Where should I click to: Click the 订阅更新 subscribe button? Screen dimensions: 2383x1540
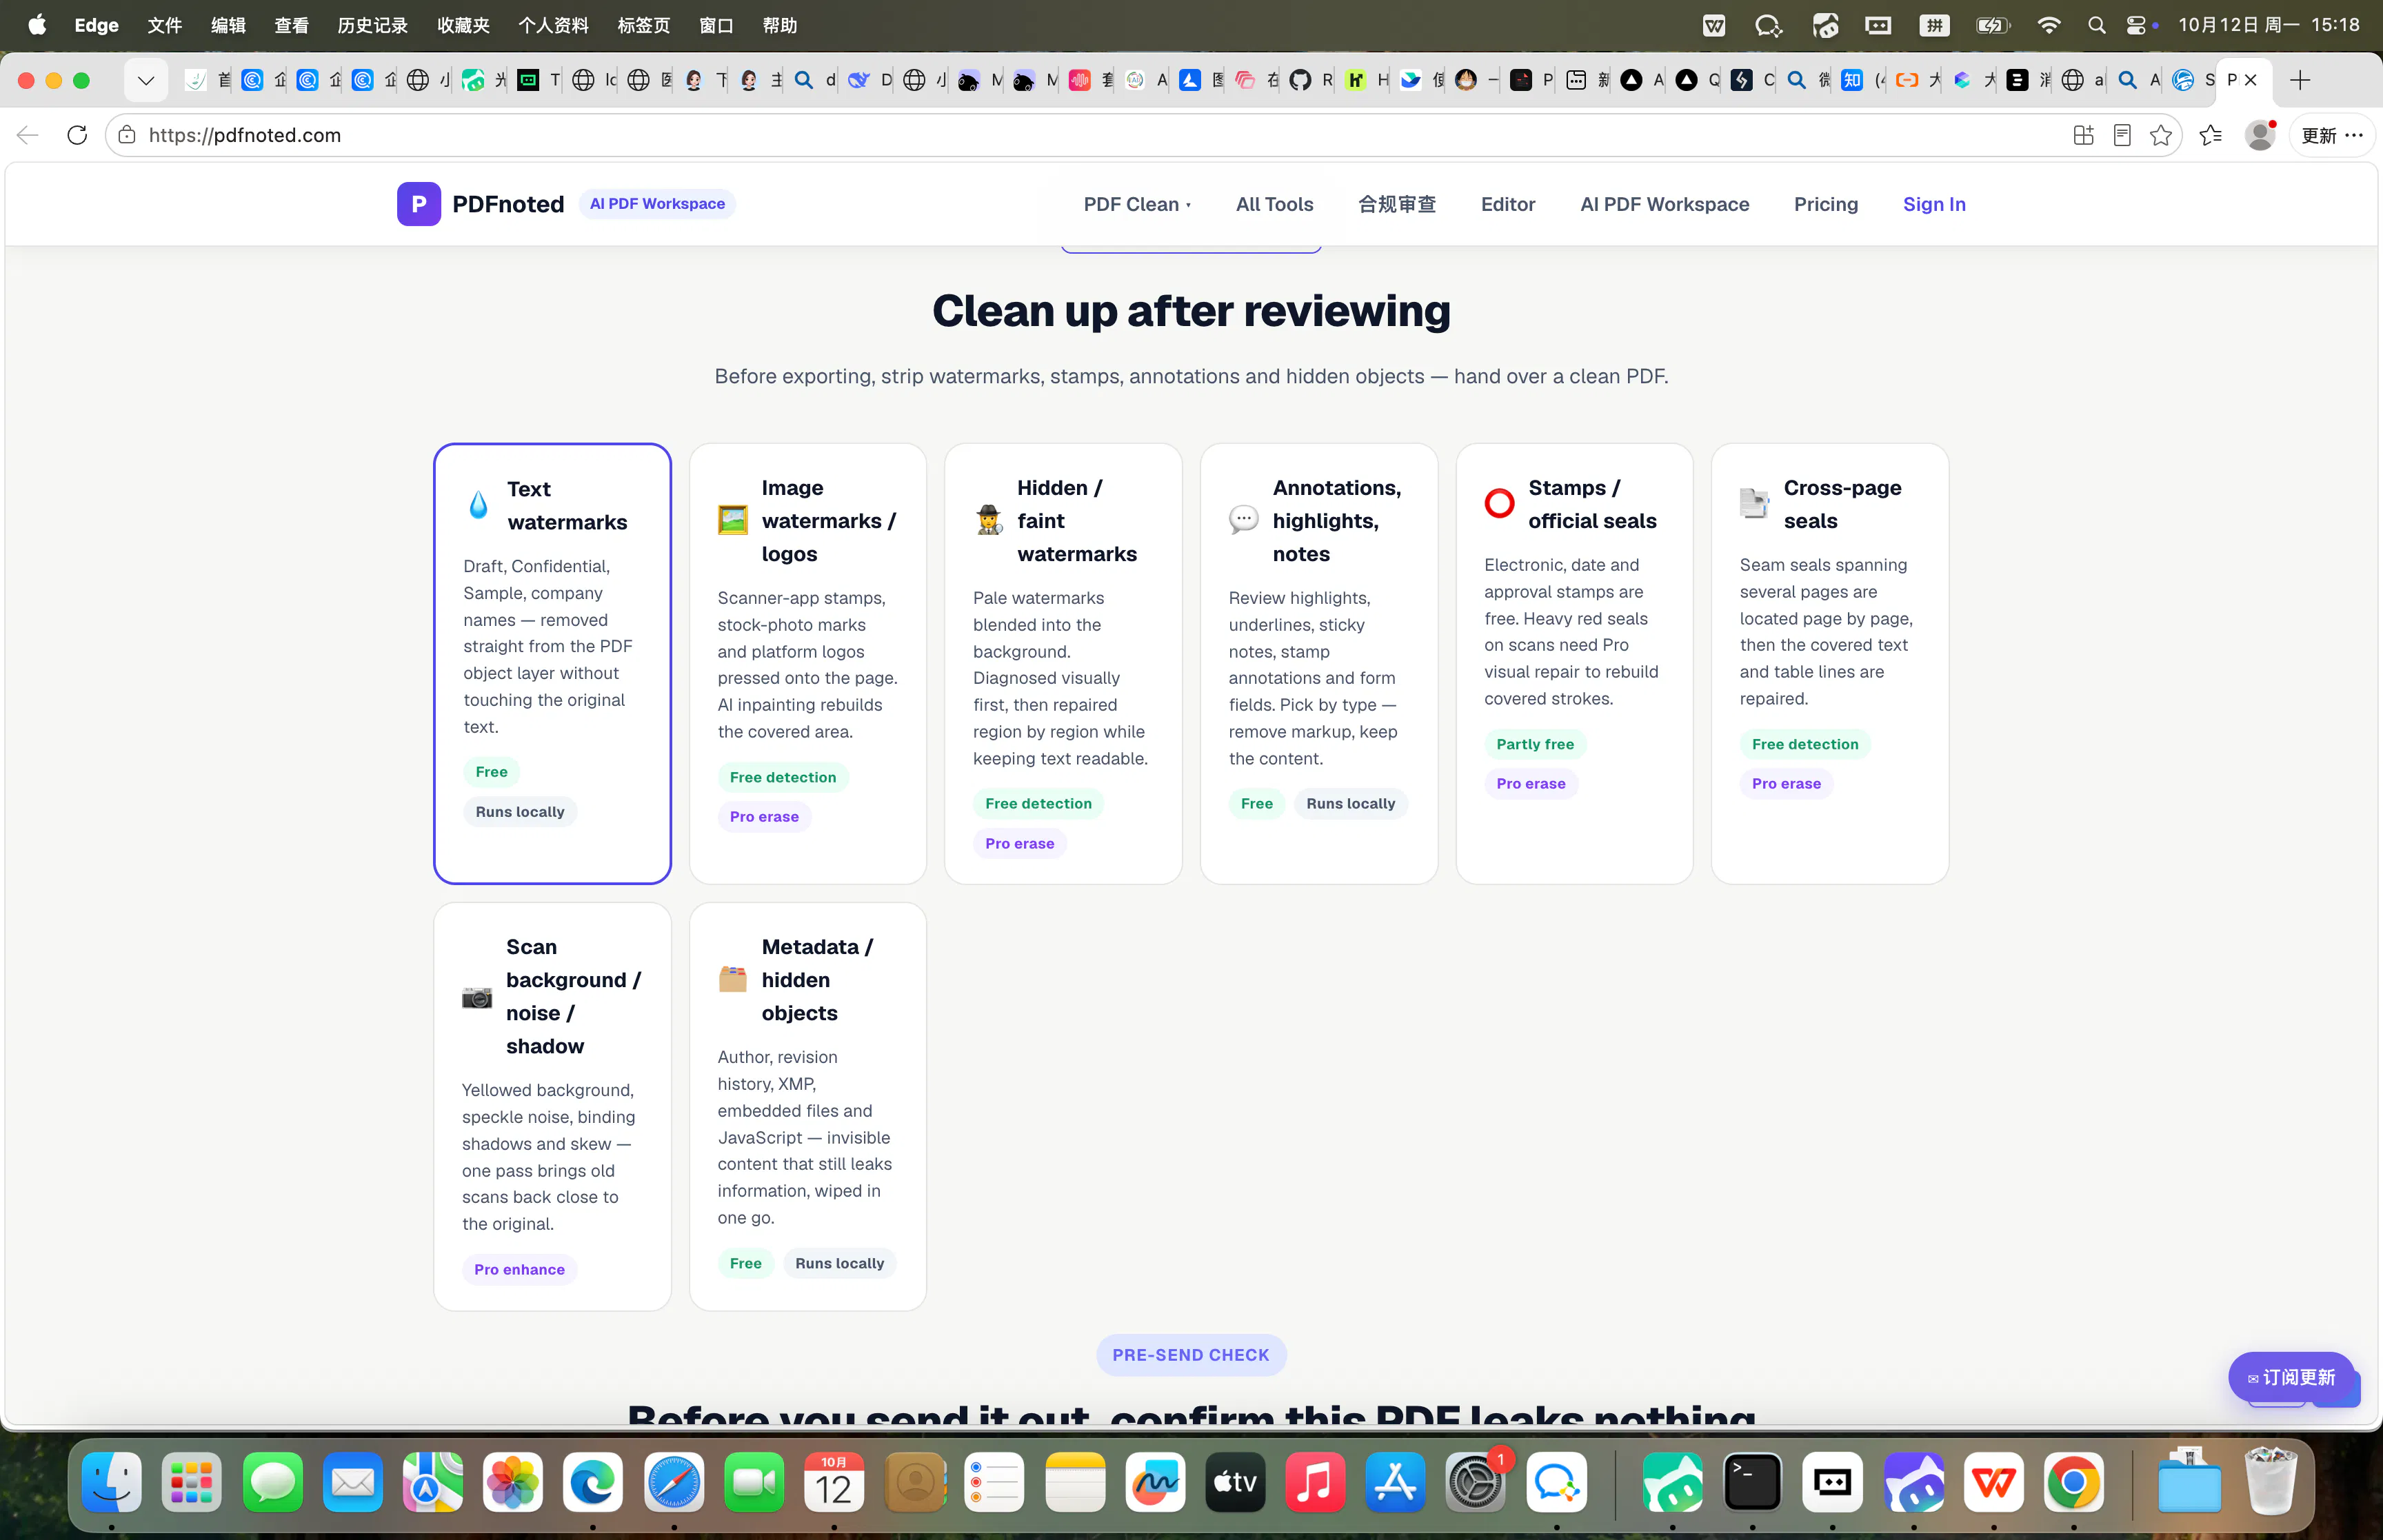(x=2290, y=1377)
